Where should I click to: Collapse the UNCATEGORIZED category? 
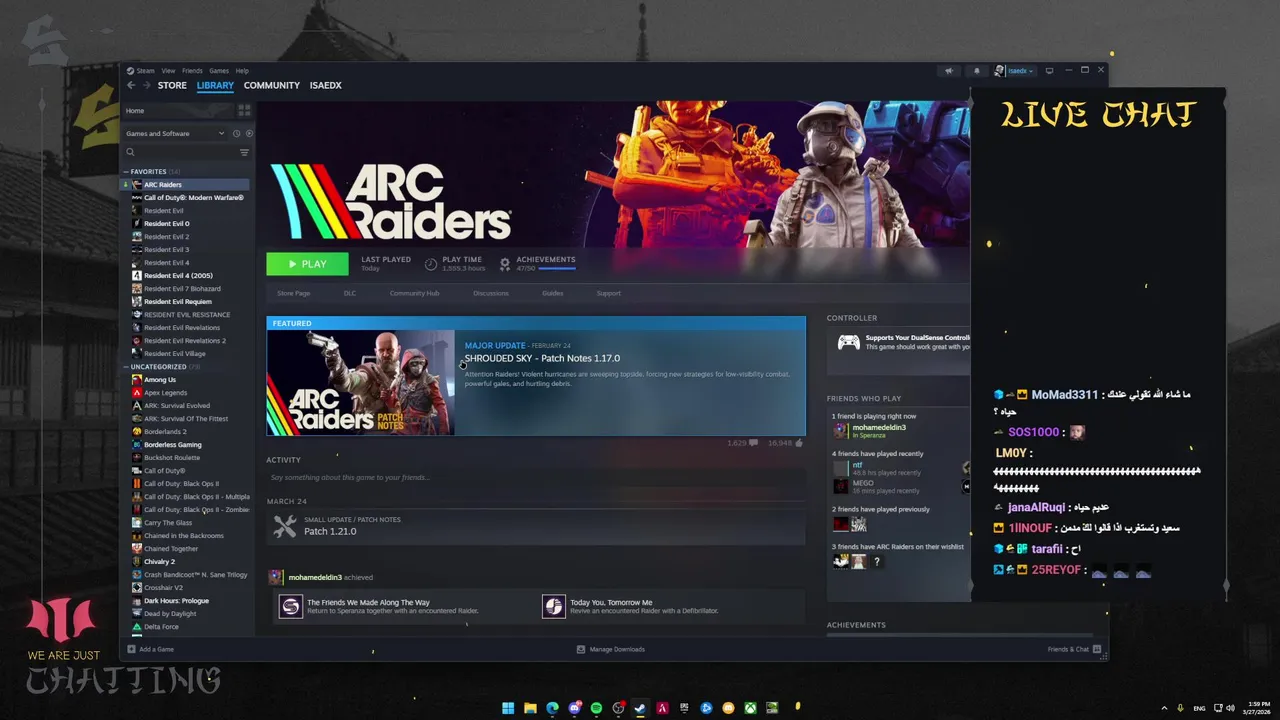point(127,367)
